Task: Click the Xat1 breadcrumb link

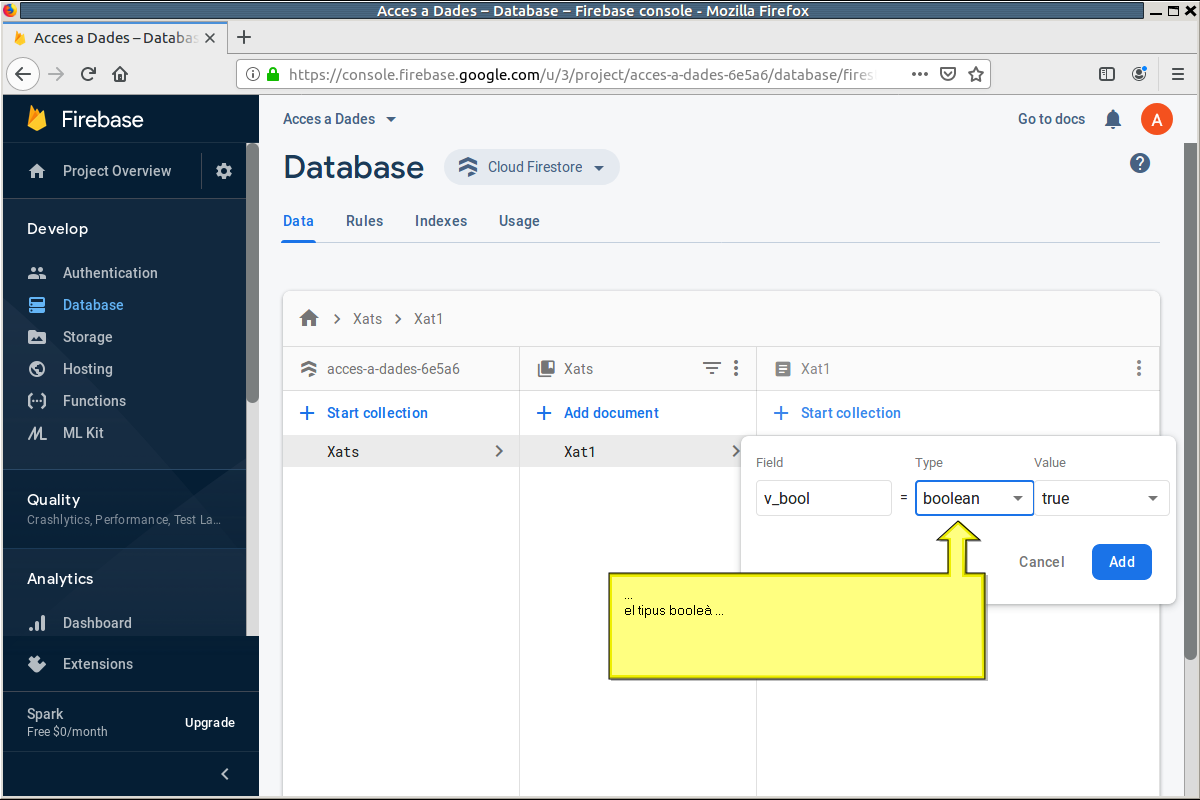Action: (x=429, y=318)
